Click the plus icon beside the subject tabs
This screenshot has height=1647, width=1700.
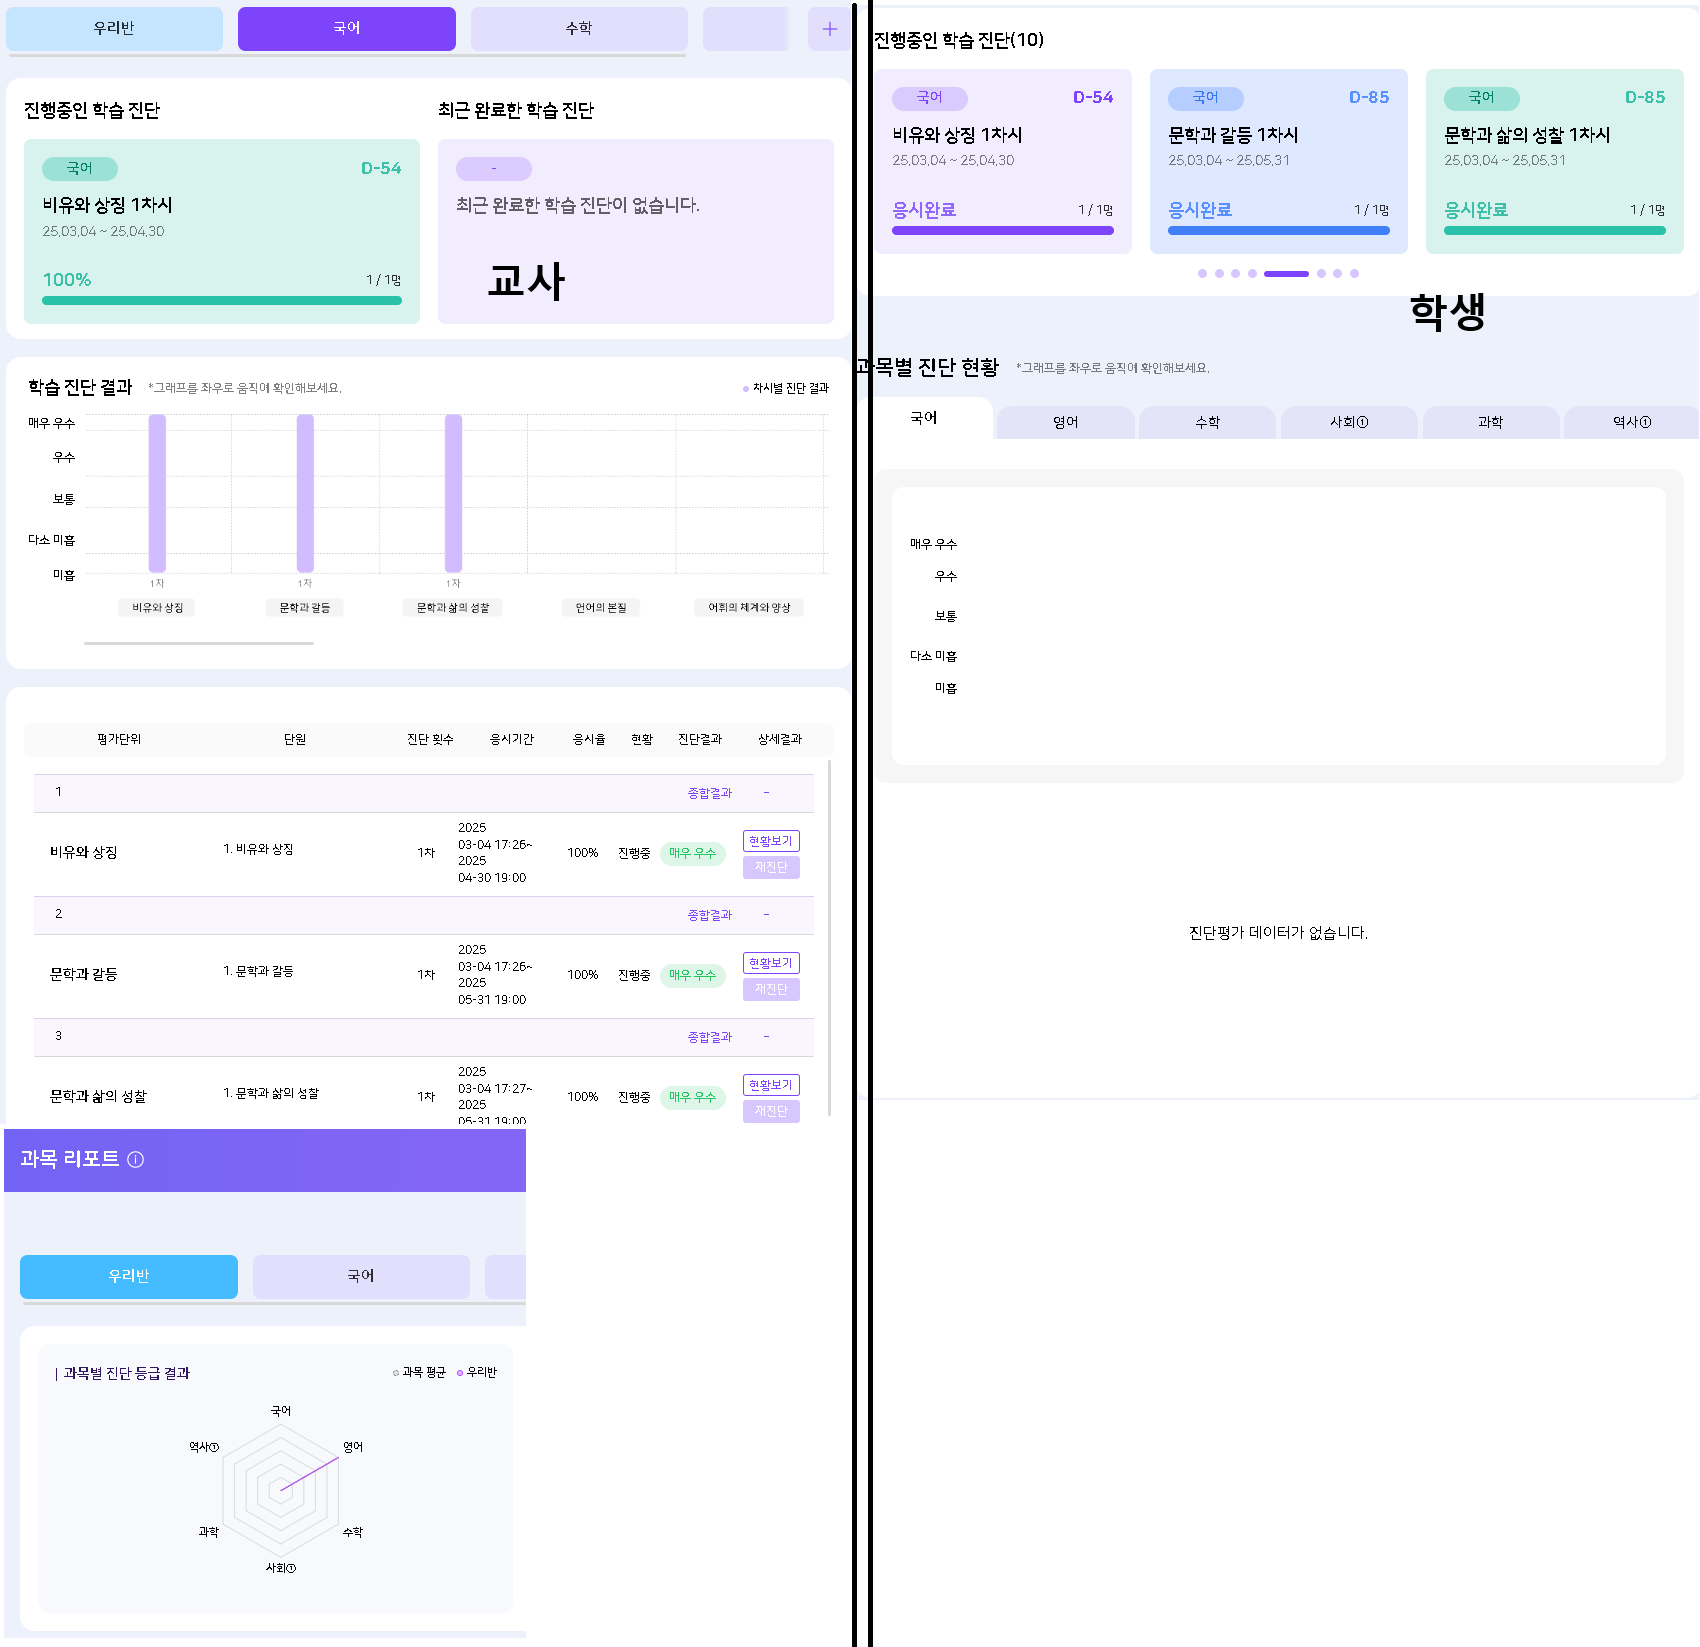pyautogui.click(x=829, y=29)
